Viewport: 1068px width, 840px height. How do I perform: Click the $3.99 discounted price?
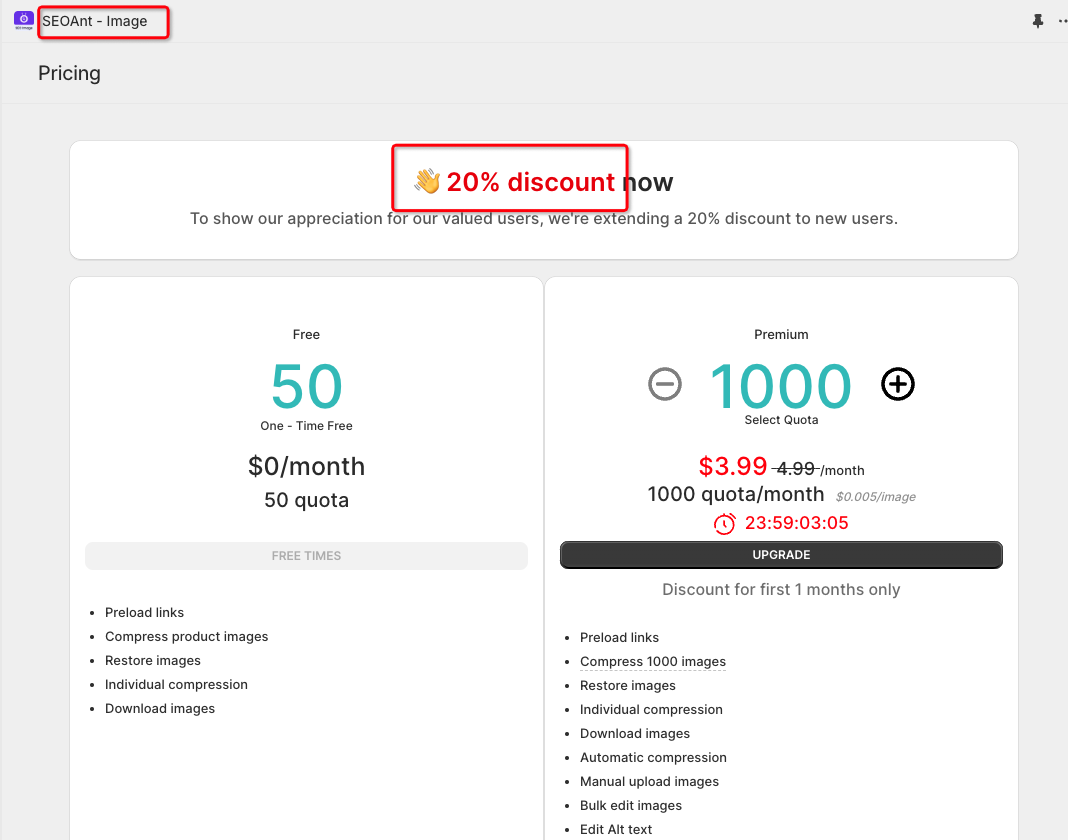733,466
